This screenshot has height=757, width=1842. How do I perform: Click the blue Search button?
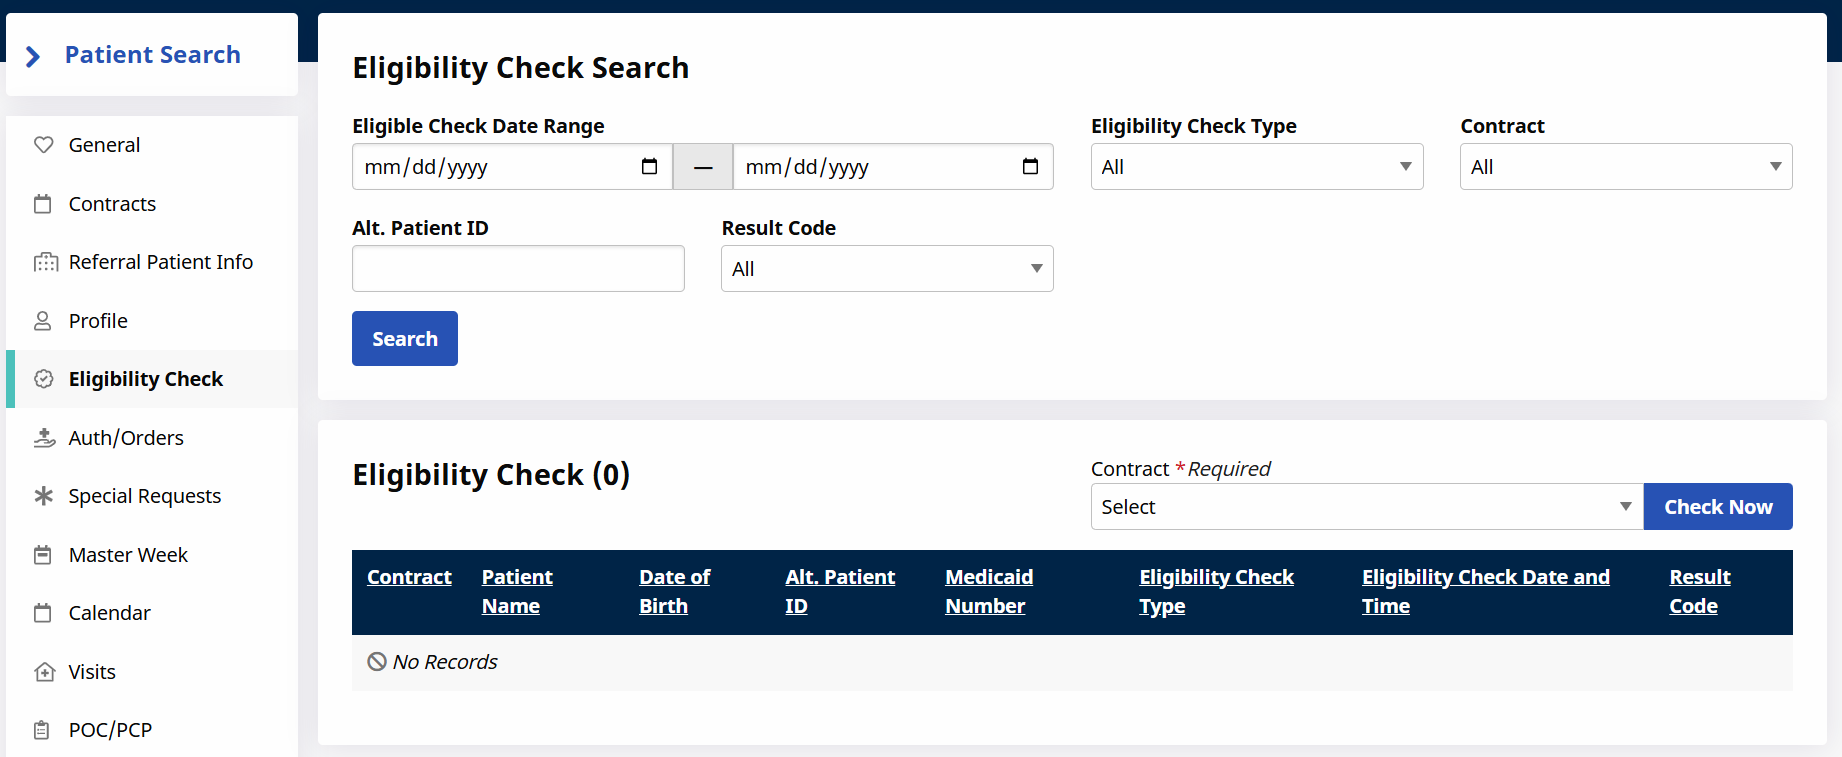(404, 339)
